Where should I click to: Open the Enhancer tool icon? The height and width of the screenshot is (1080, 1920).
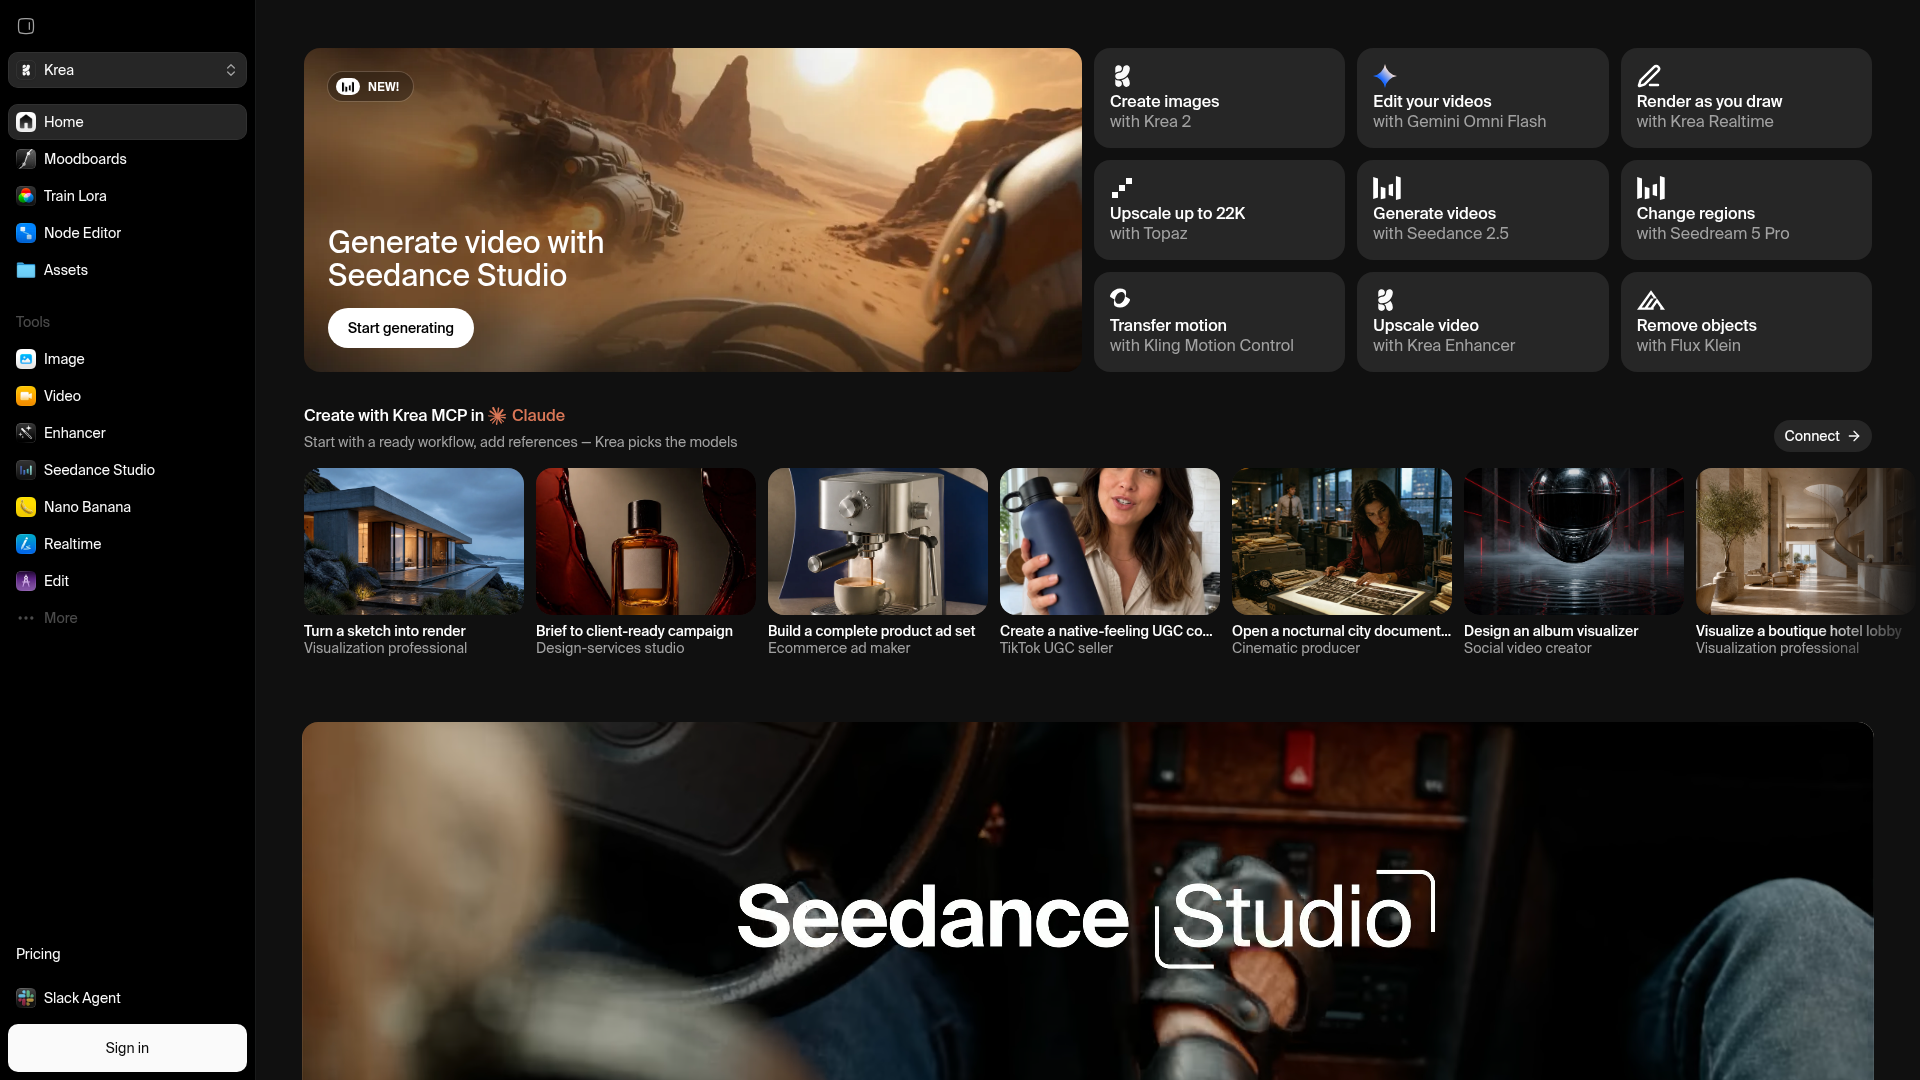click(26, 433)
